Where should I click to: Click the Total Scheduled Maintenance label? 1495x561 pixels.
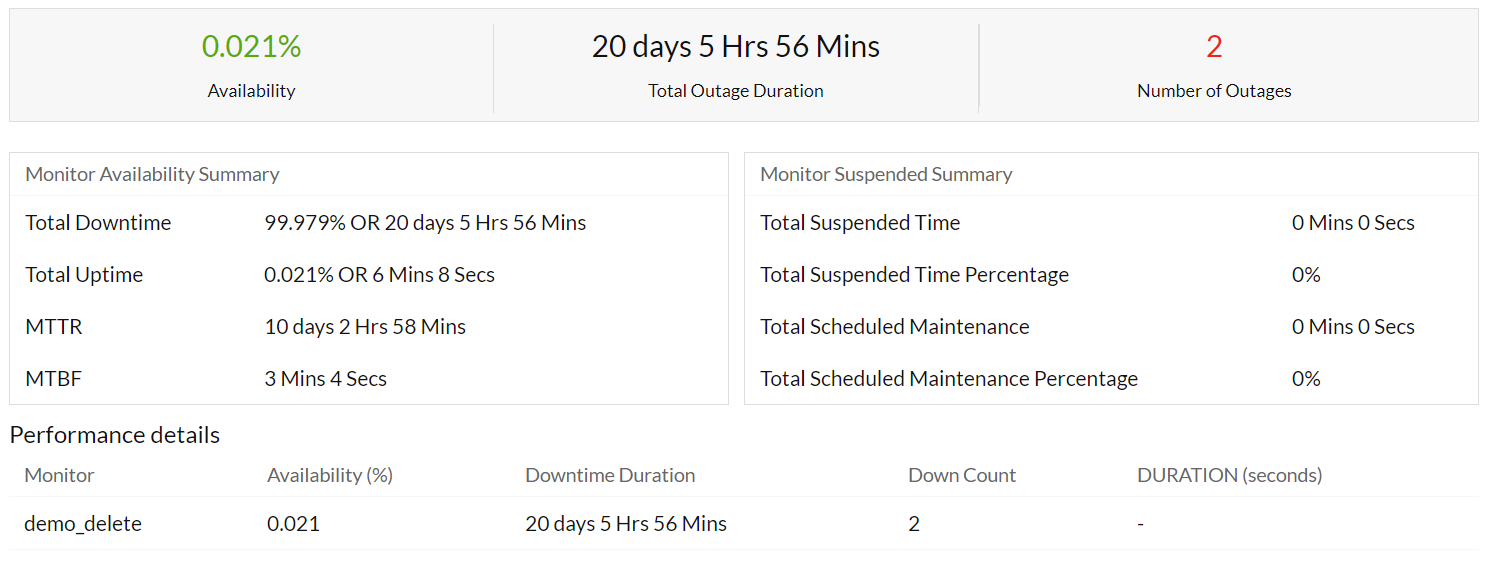pyautogui.click(x=894, y=327)
